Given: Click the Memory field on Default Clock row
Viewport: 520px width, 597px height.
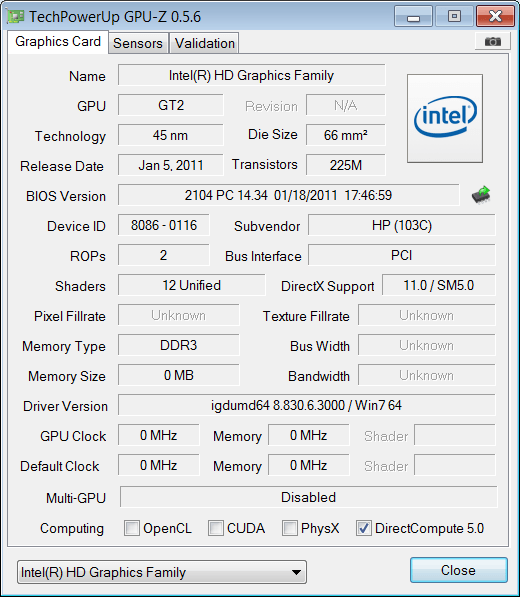Looking at the screenshot, I should [308, 465].
